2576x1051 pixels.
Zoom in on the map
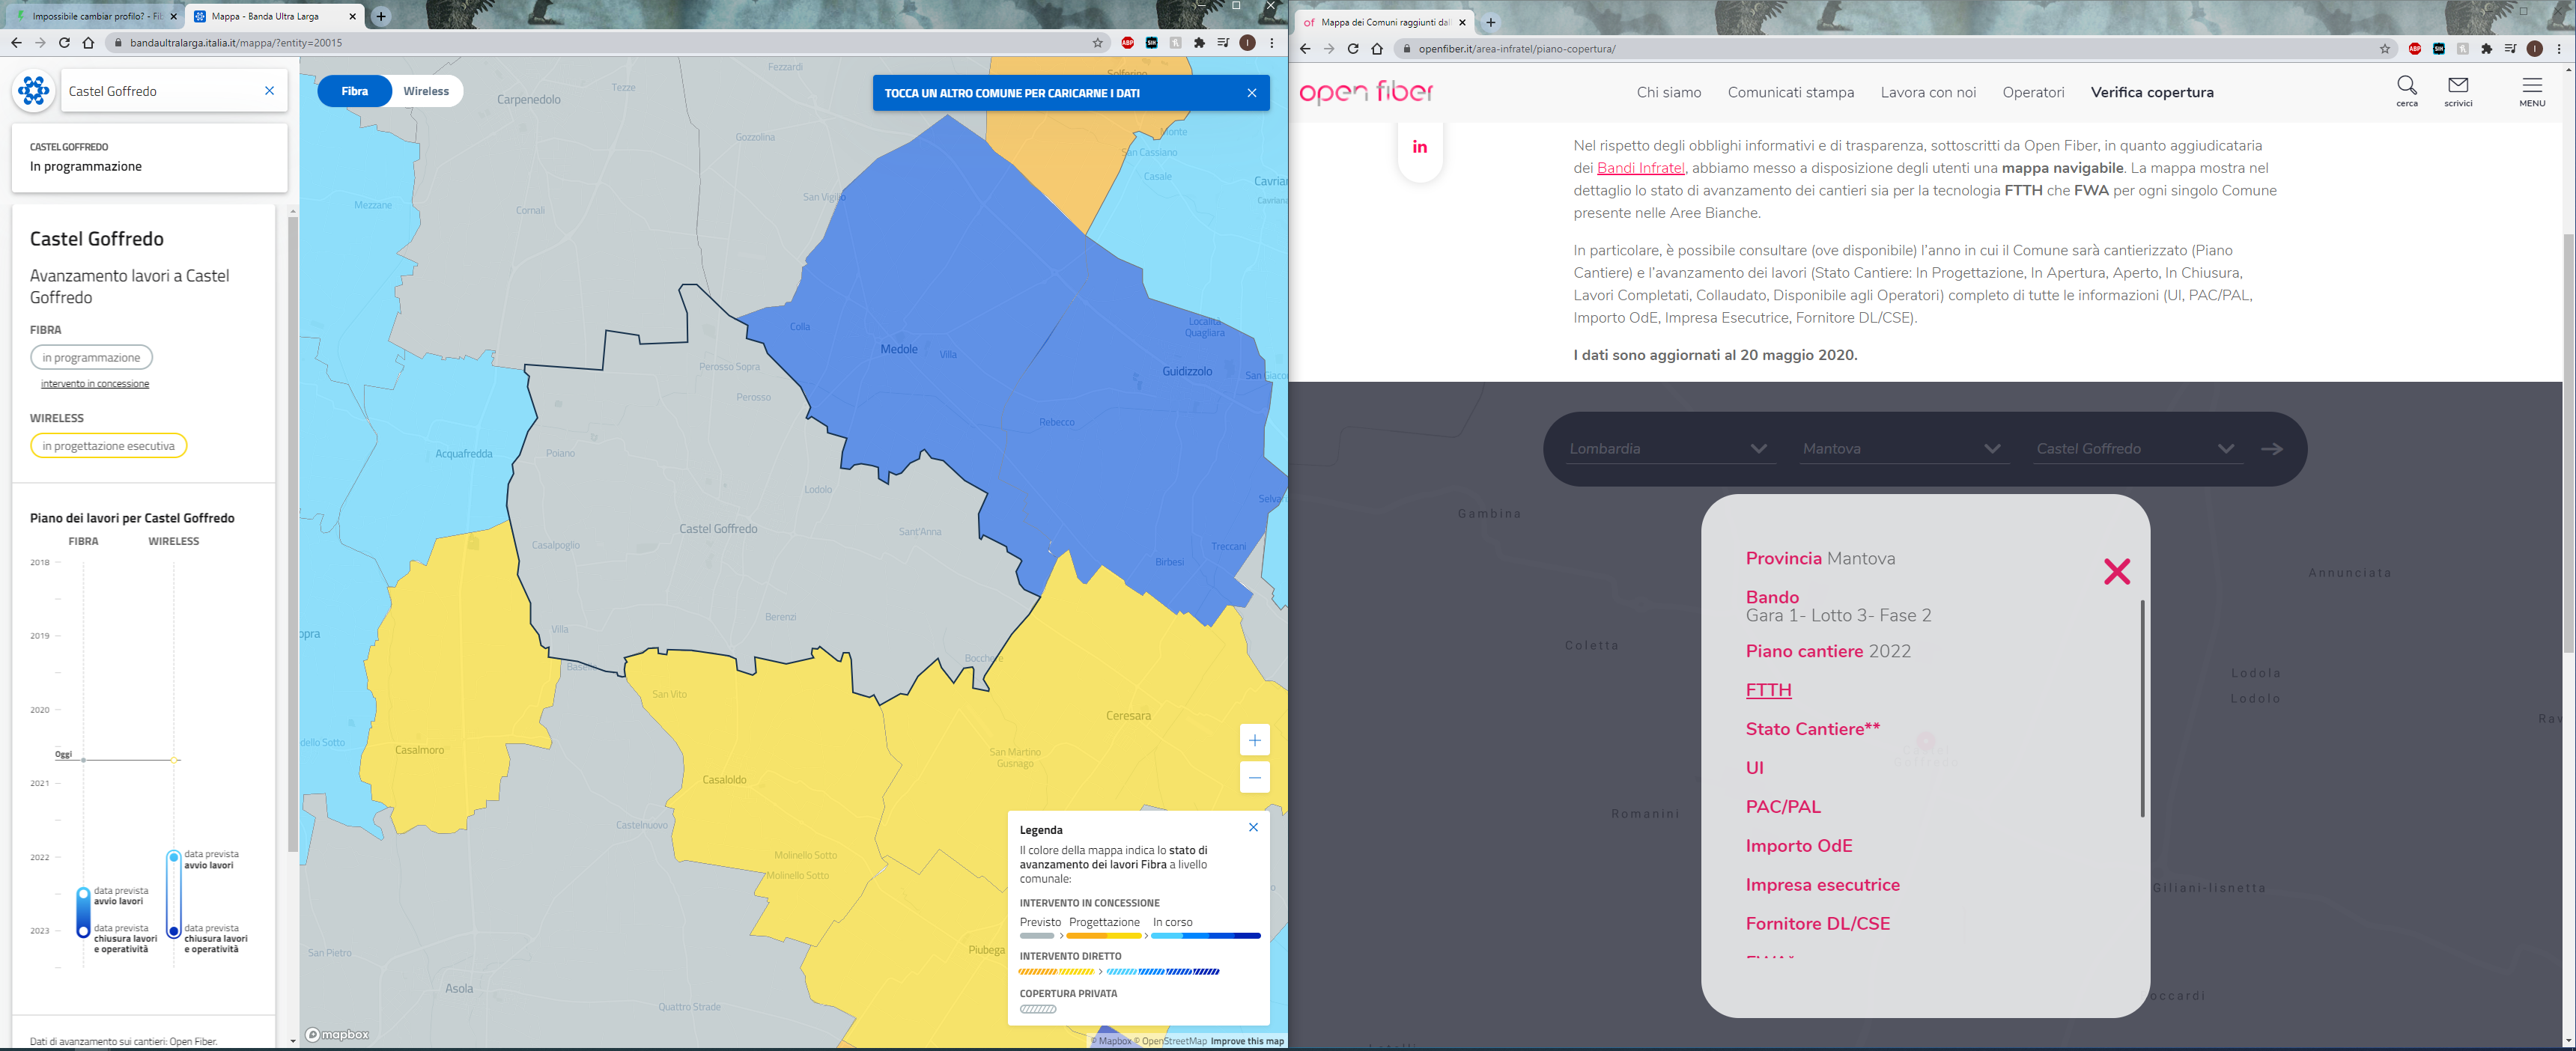(1254, 740)
